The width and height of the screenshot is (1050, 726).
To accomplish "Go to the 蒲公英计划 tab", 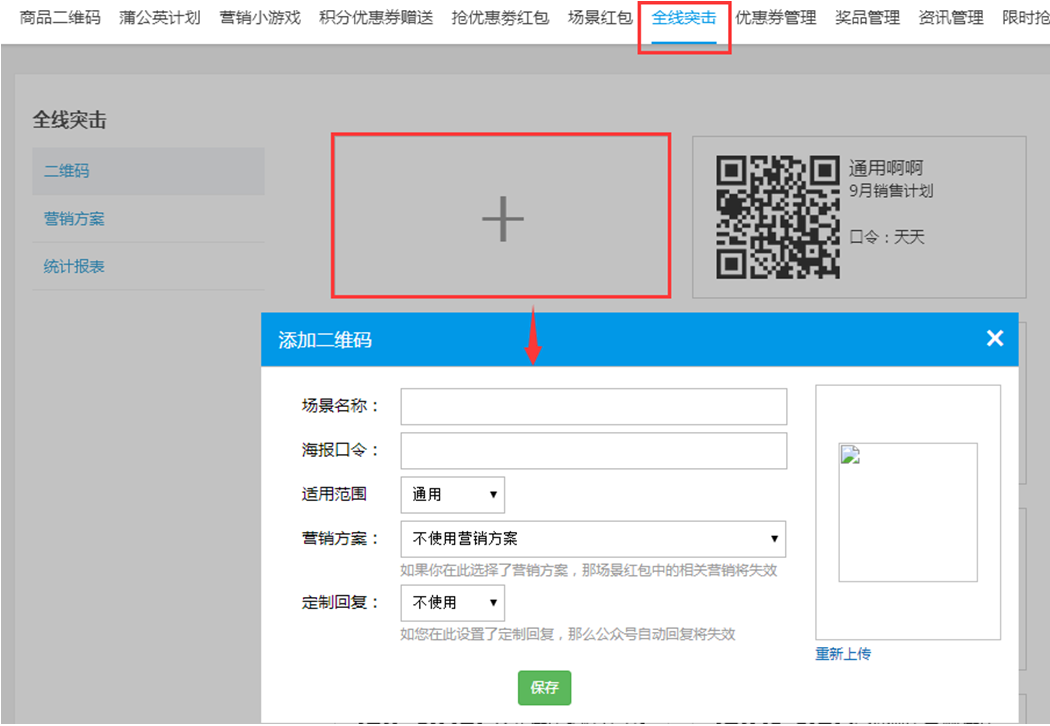I will click(159, 18).
